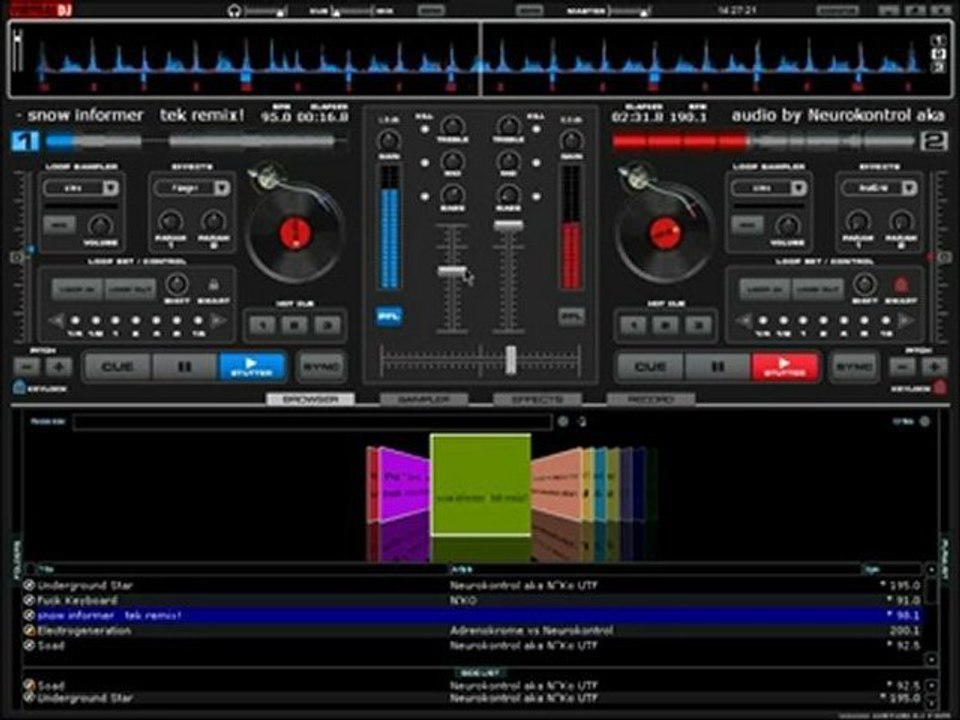960x720 pixels.
Task: Click deck 2 pitch plus button
Action: 934,367
